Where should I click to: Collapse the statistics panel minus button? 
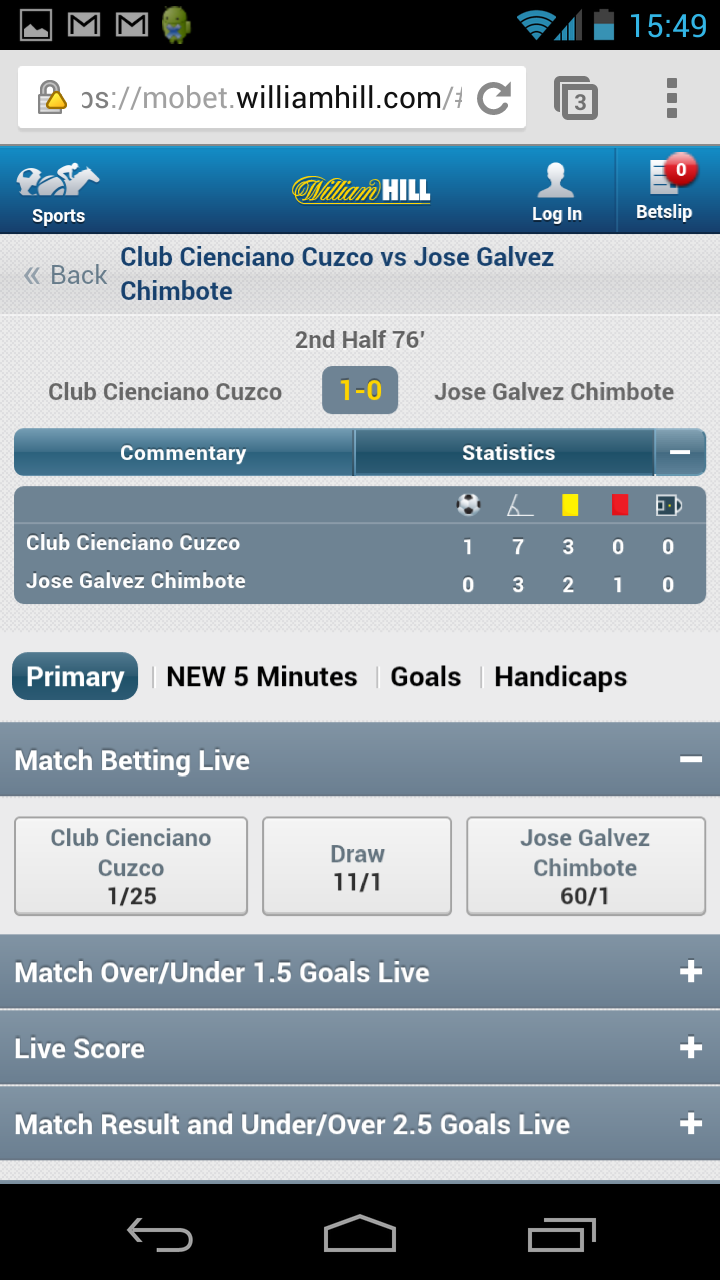pos(680,452)
